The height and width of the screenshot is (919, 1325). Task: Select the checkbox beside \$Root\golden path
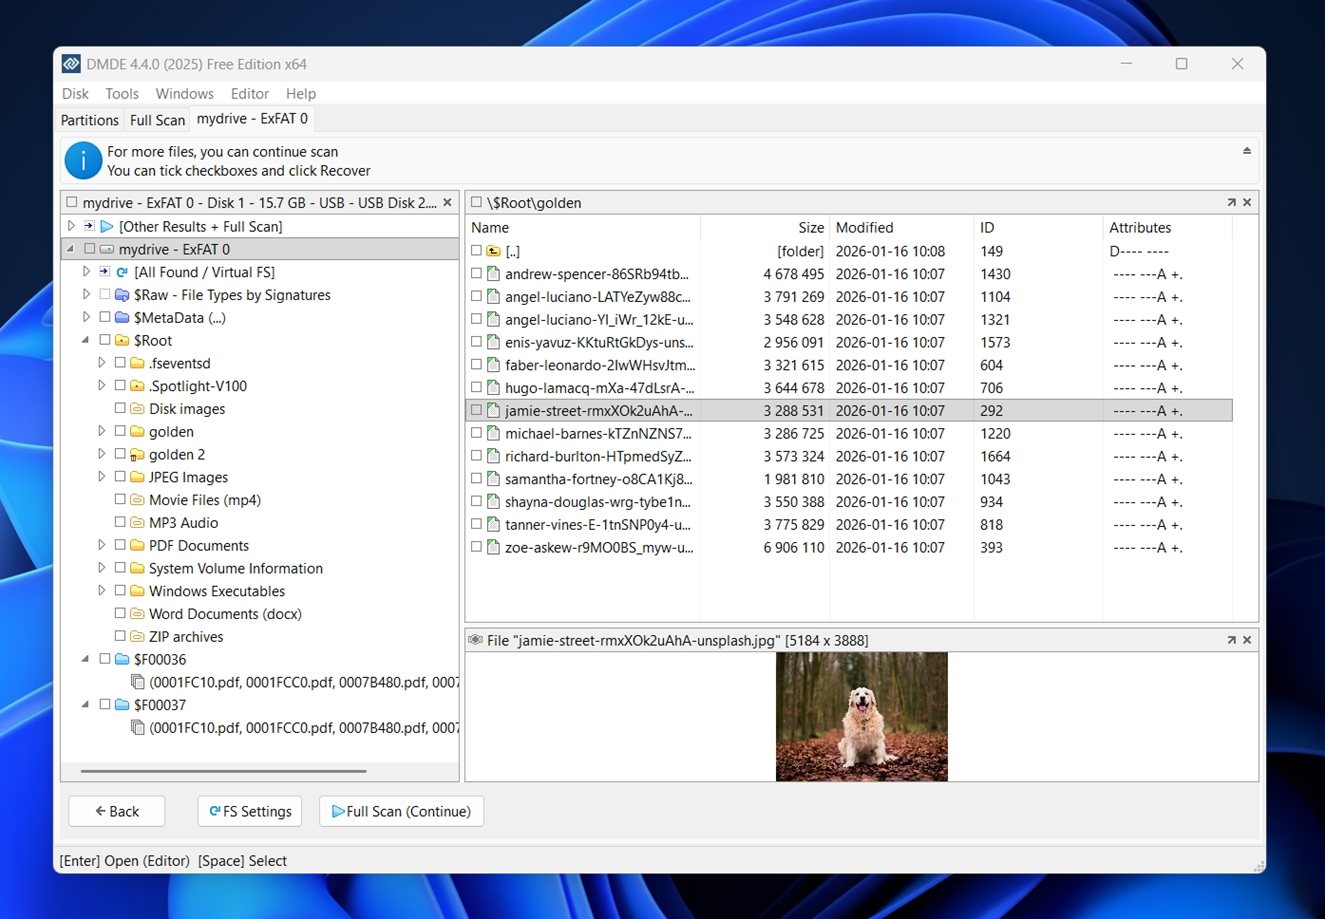coord(476,203)
